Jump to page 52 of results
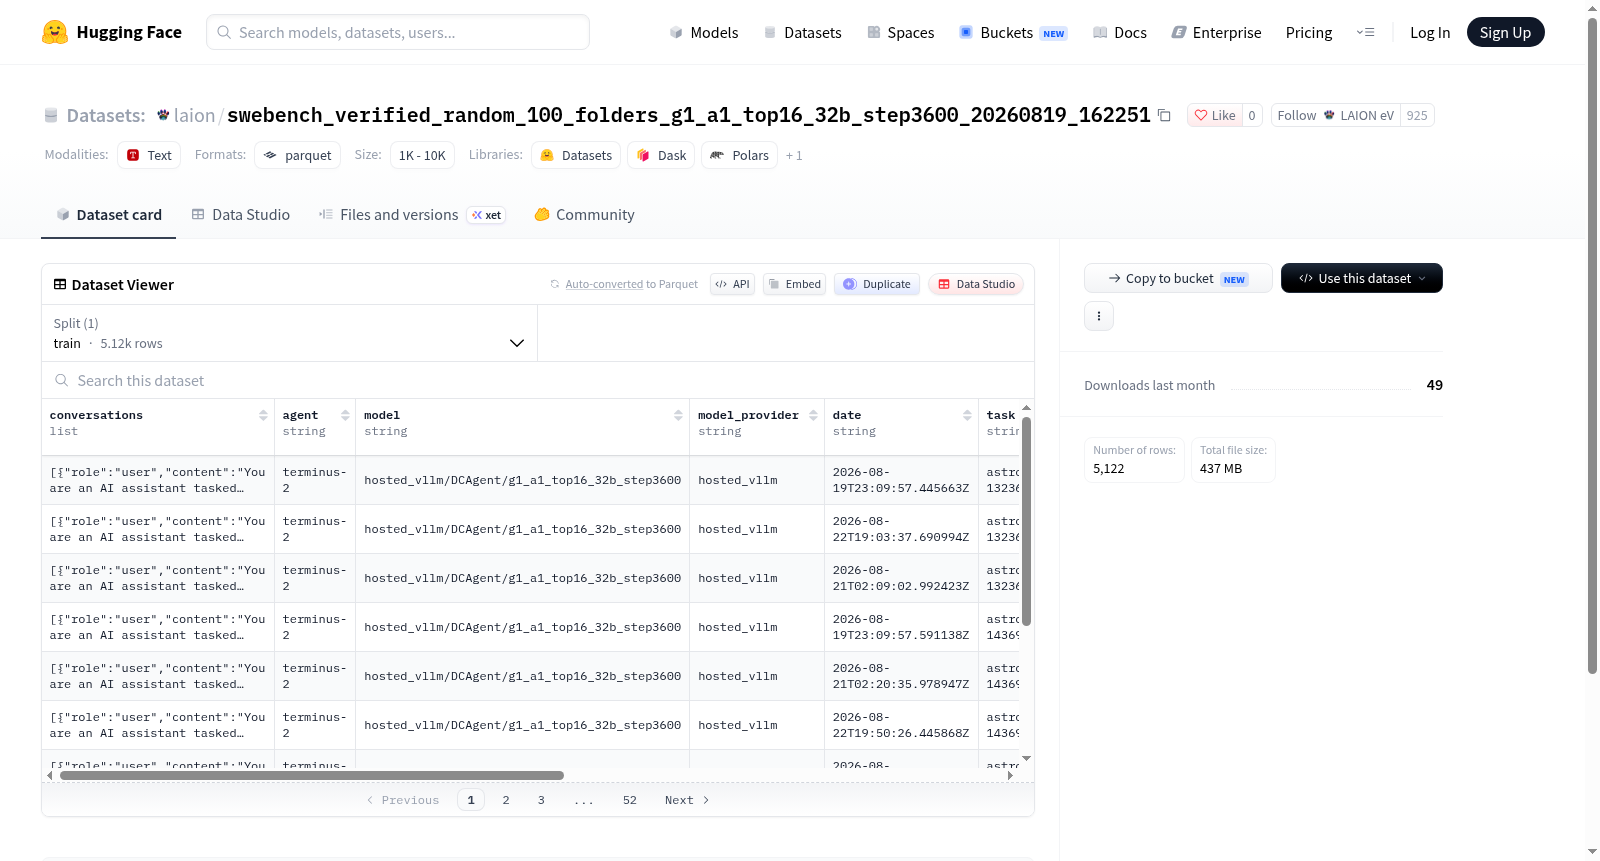 click(630, 800)
